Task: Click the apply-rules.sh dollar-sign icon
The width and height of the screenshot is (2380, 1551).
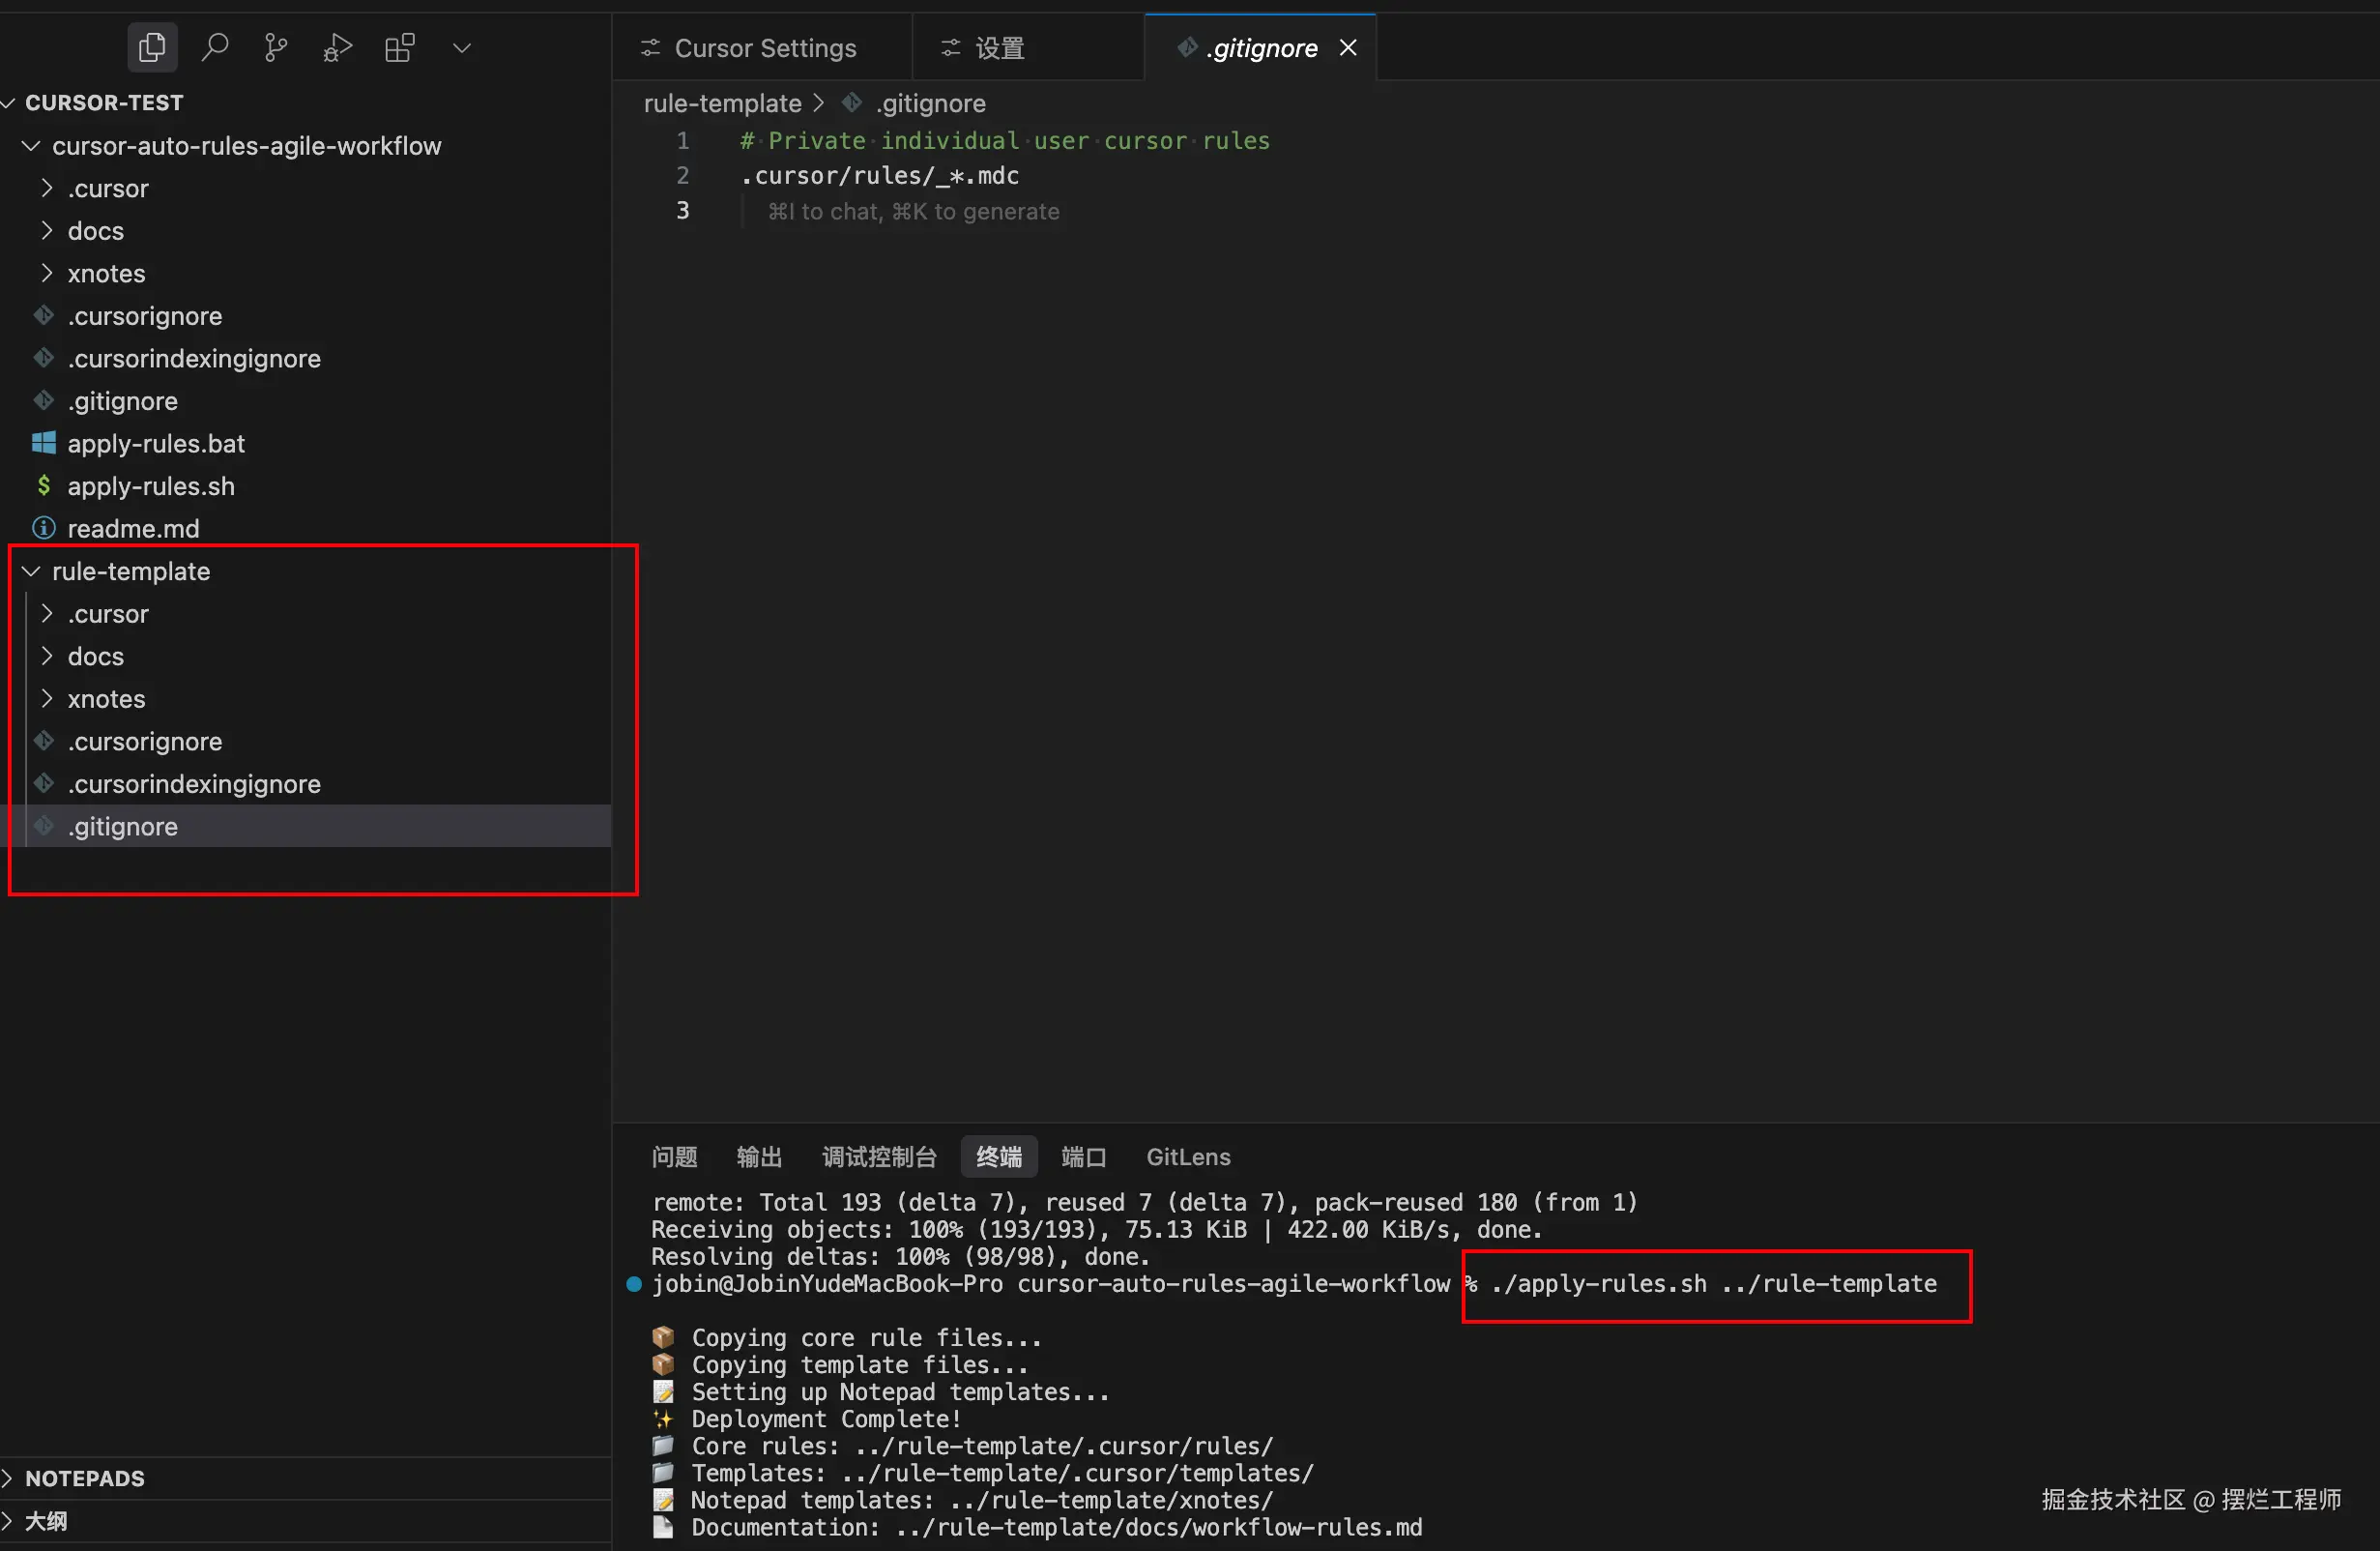Action: [44, 486]
